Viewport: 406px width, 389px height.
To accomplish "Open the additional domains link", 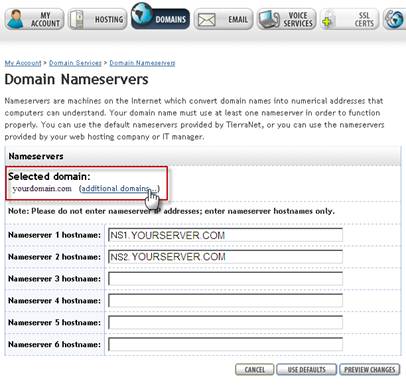I will coord(119,188).
